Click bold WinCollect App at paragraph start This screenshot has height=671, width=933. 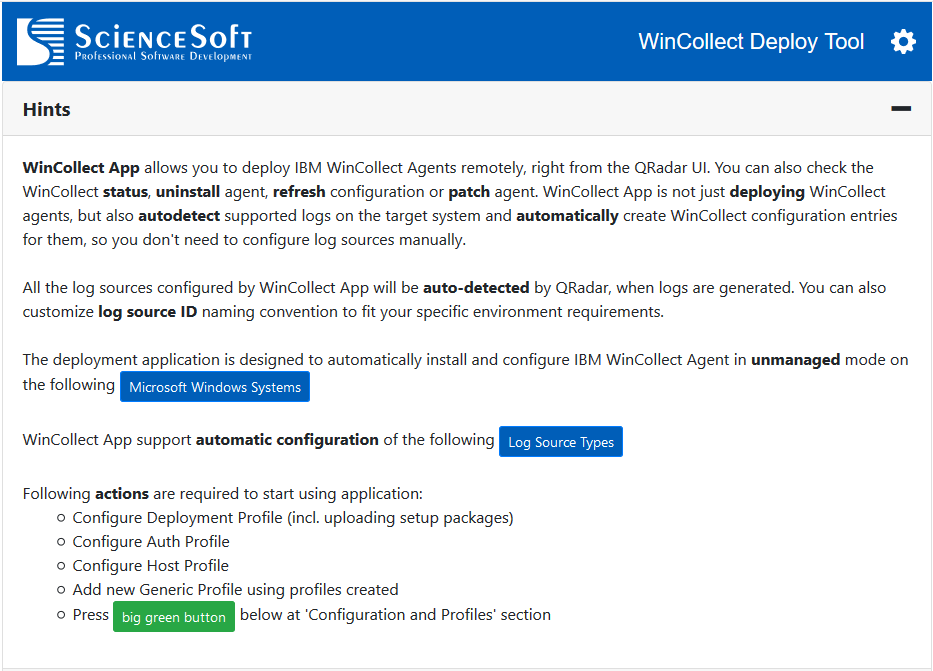[81, 168]
